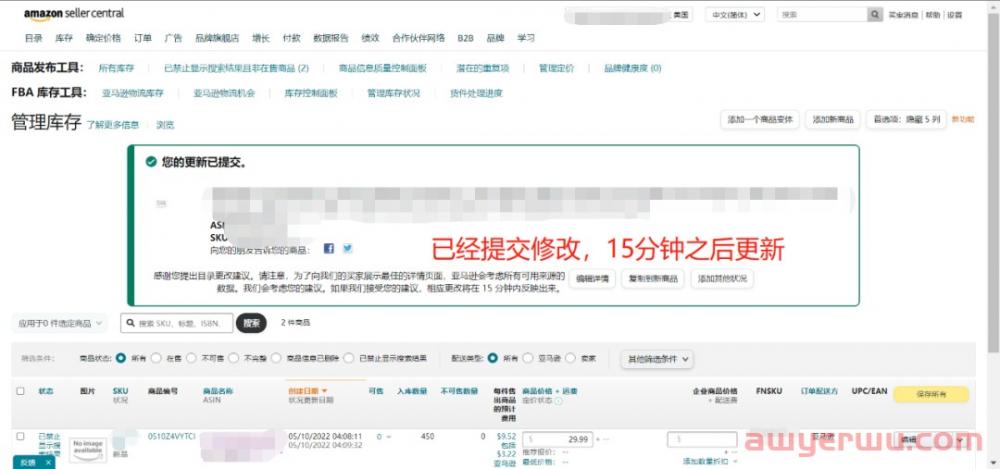1000x469 pixels.
Task: Click the 添加新商品 button
Action: (833, 119)
